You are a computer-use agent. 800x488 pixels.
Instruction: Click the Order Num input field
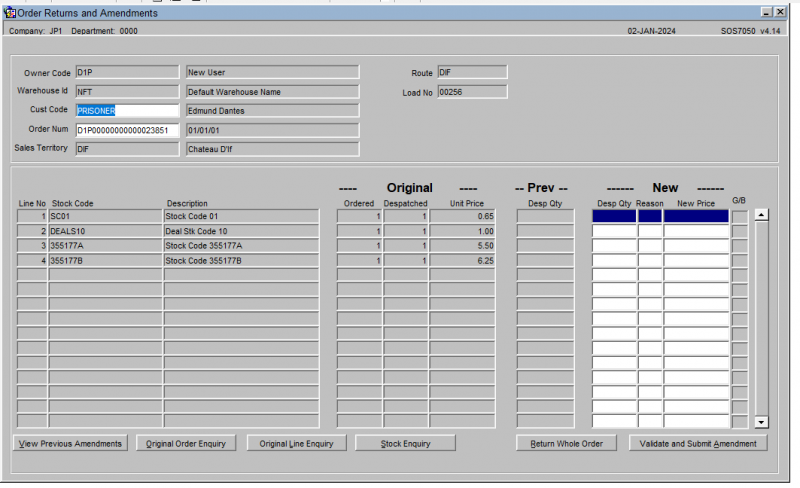tap(127, 130)
